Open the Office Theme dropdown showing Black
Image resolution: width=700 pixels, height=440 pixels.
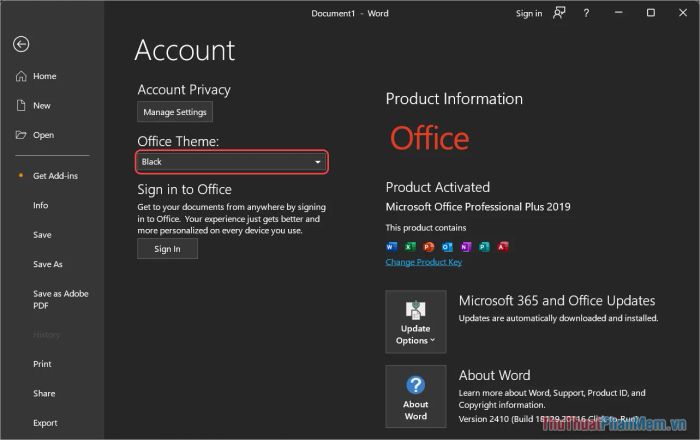click(x=232, y=162)
